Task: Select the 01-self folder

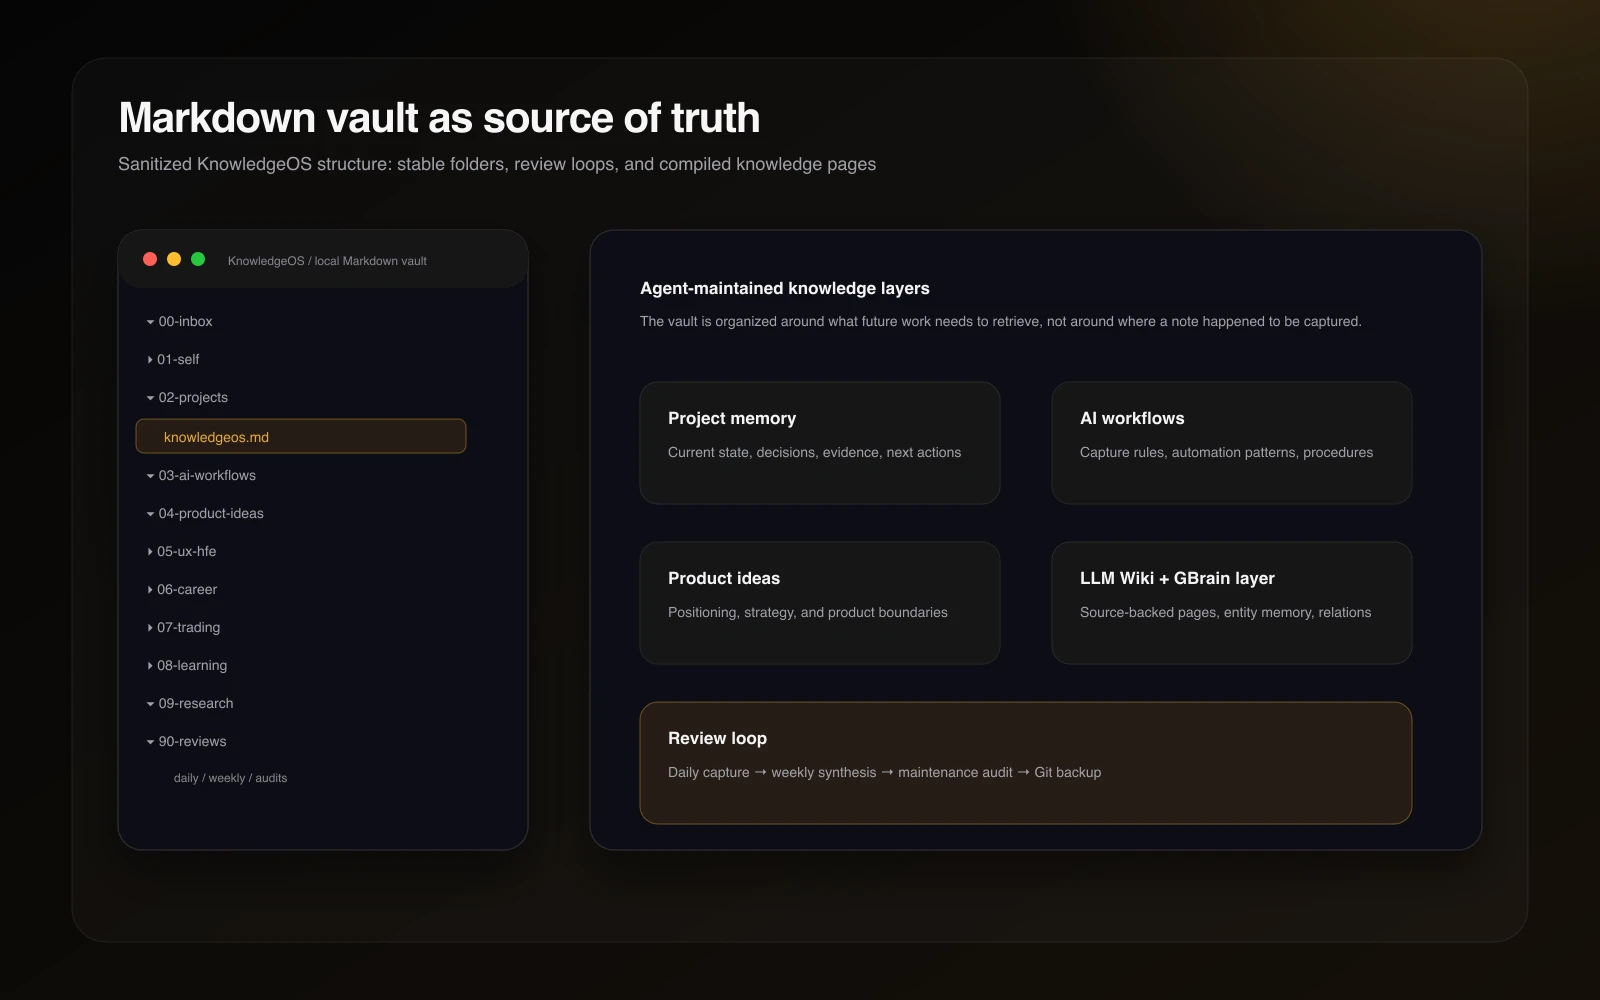Action: (x=178, y=359)
